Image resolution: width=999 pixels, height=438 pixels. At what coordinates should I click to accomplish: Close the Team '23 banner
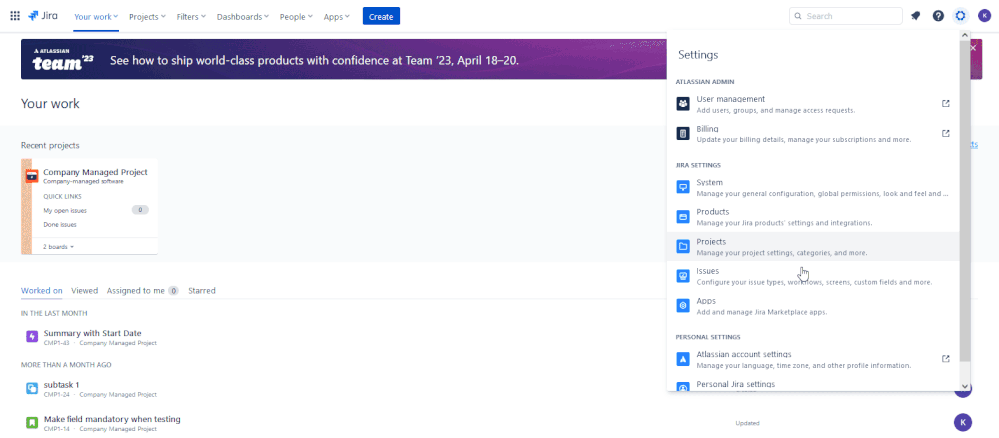tap(973, 48)
